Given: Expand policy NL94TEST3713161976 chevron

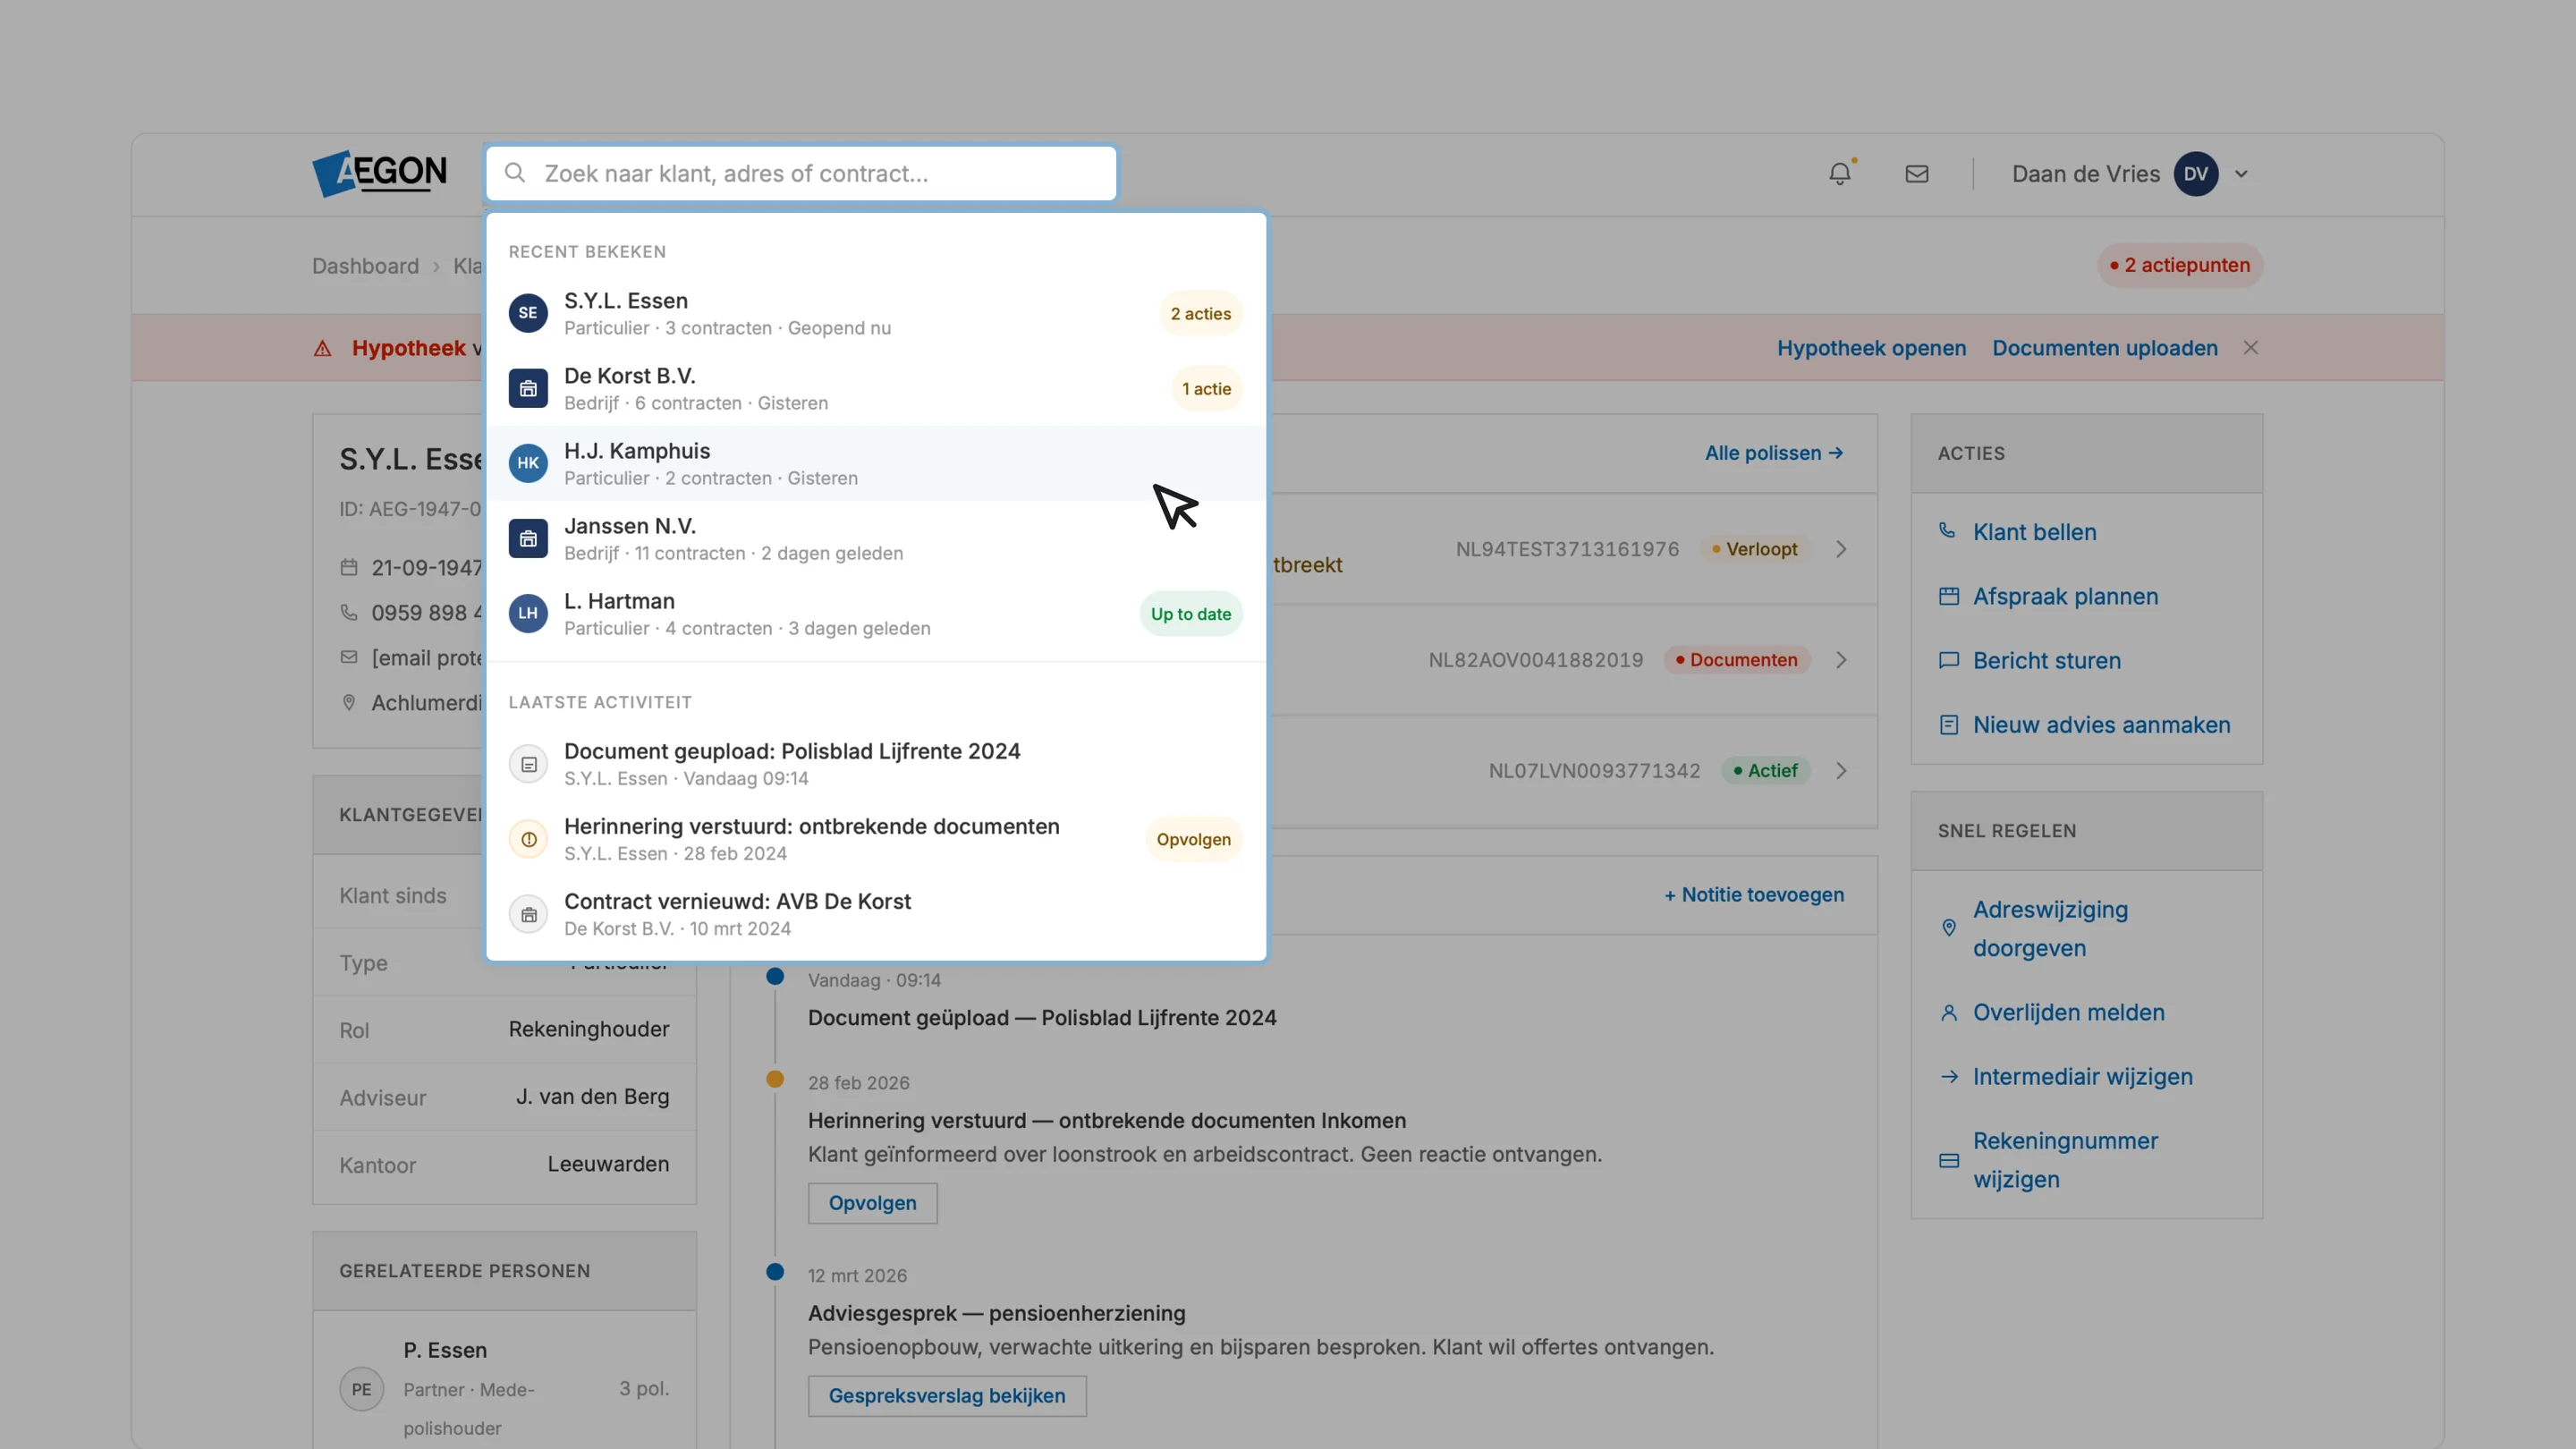Looking at the screenshot, I should (1841, 549).
